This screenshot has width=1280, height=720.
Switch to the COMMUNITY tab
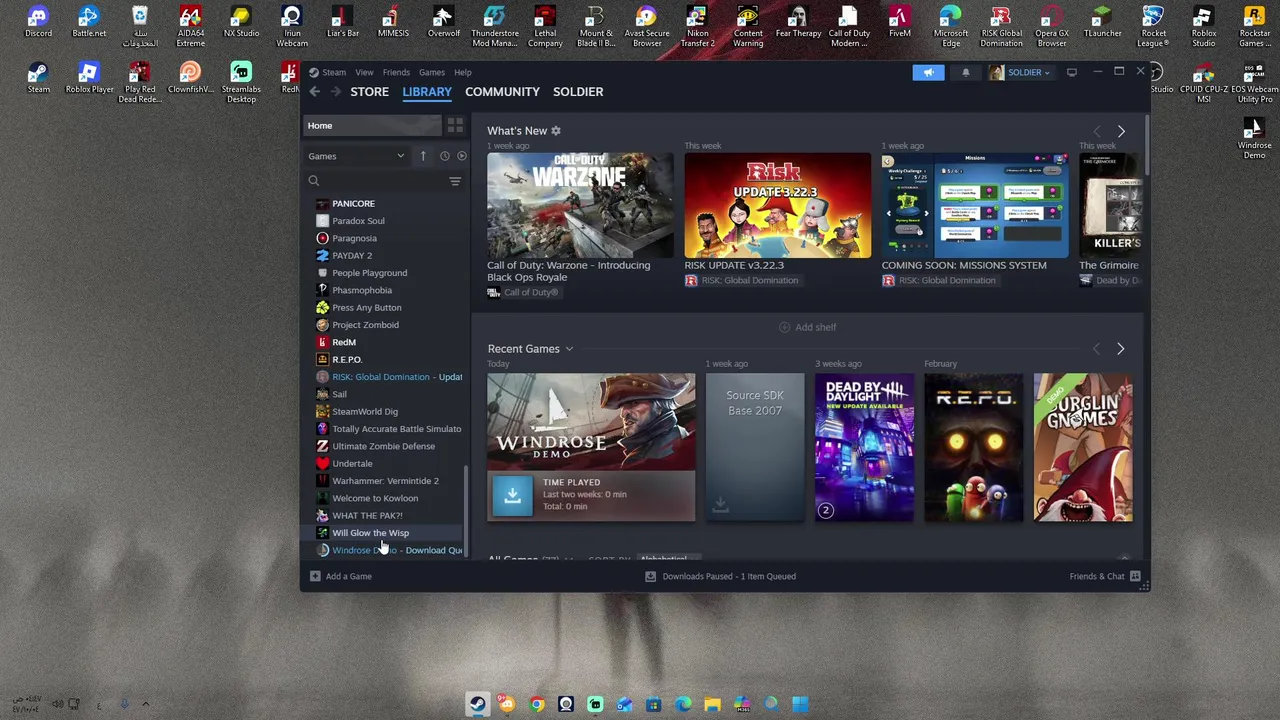(502, 92)
